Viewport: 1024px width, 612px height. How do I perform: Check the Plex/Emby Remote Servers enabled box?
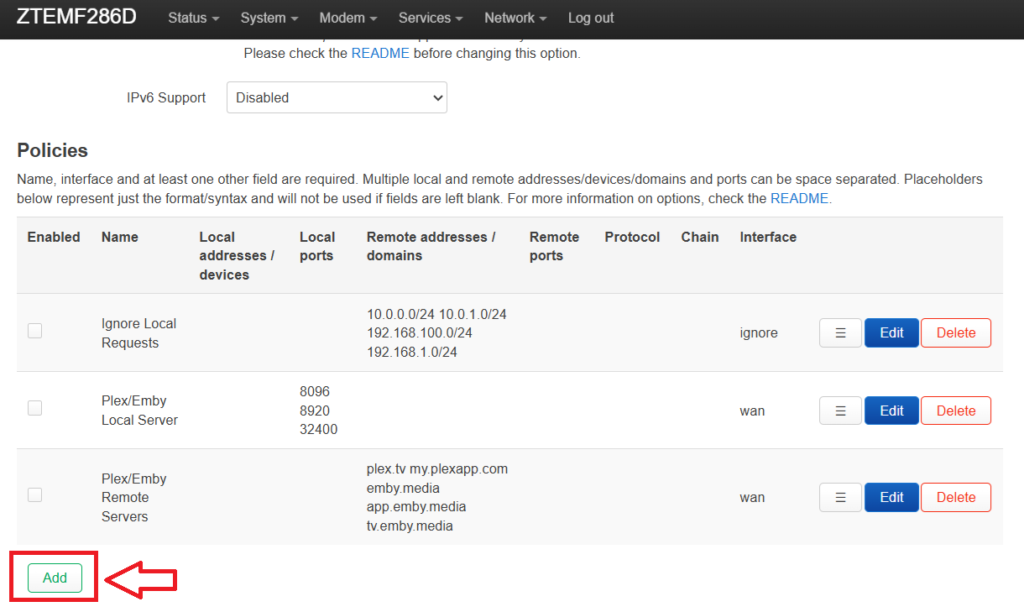click(x=35, y=495)
